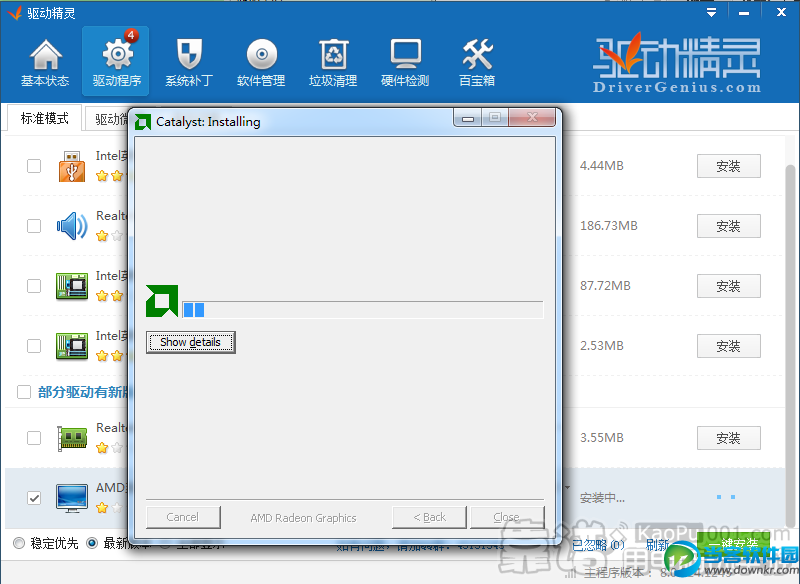Click the driver list vertical scrollbar
Screen dimensions: 800x584
click(x=790, y=346)
